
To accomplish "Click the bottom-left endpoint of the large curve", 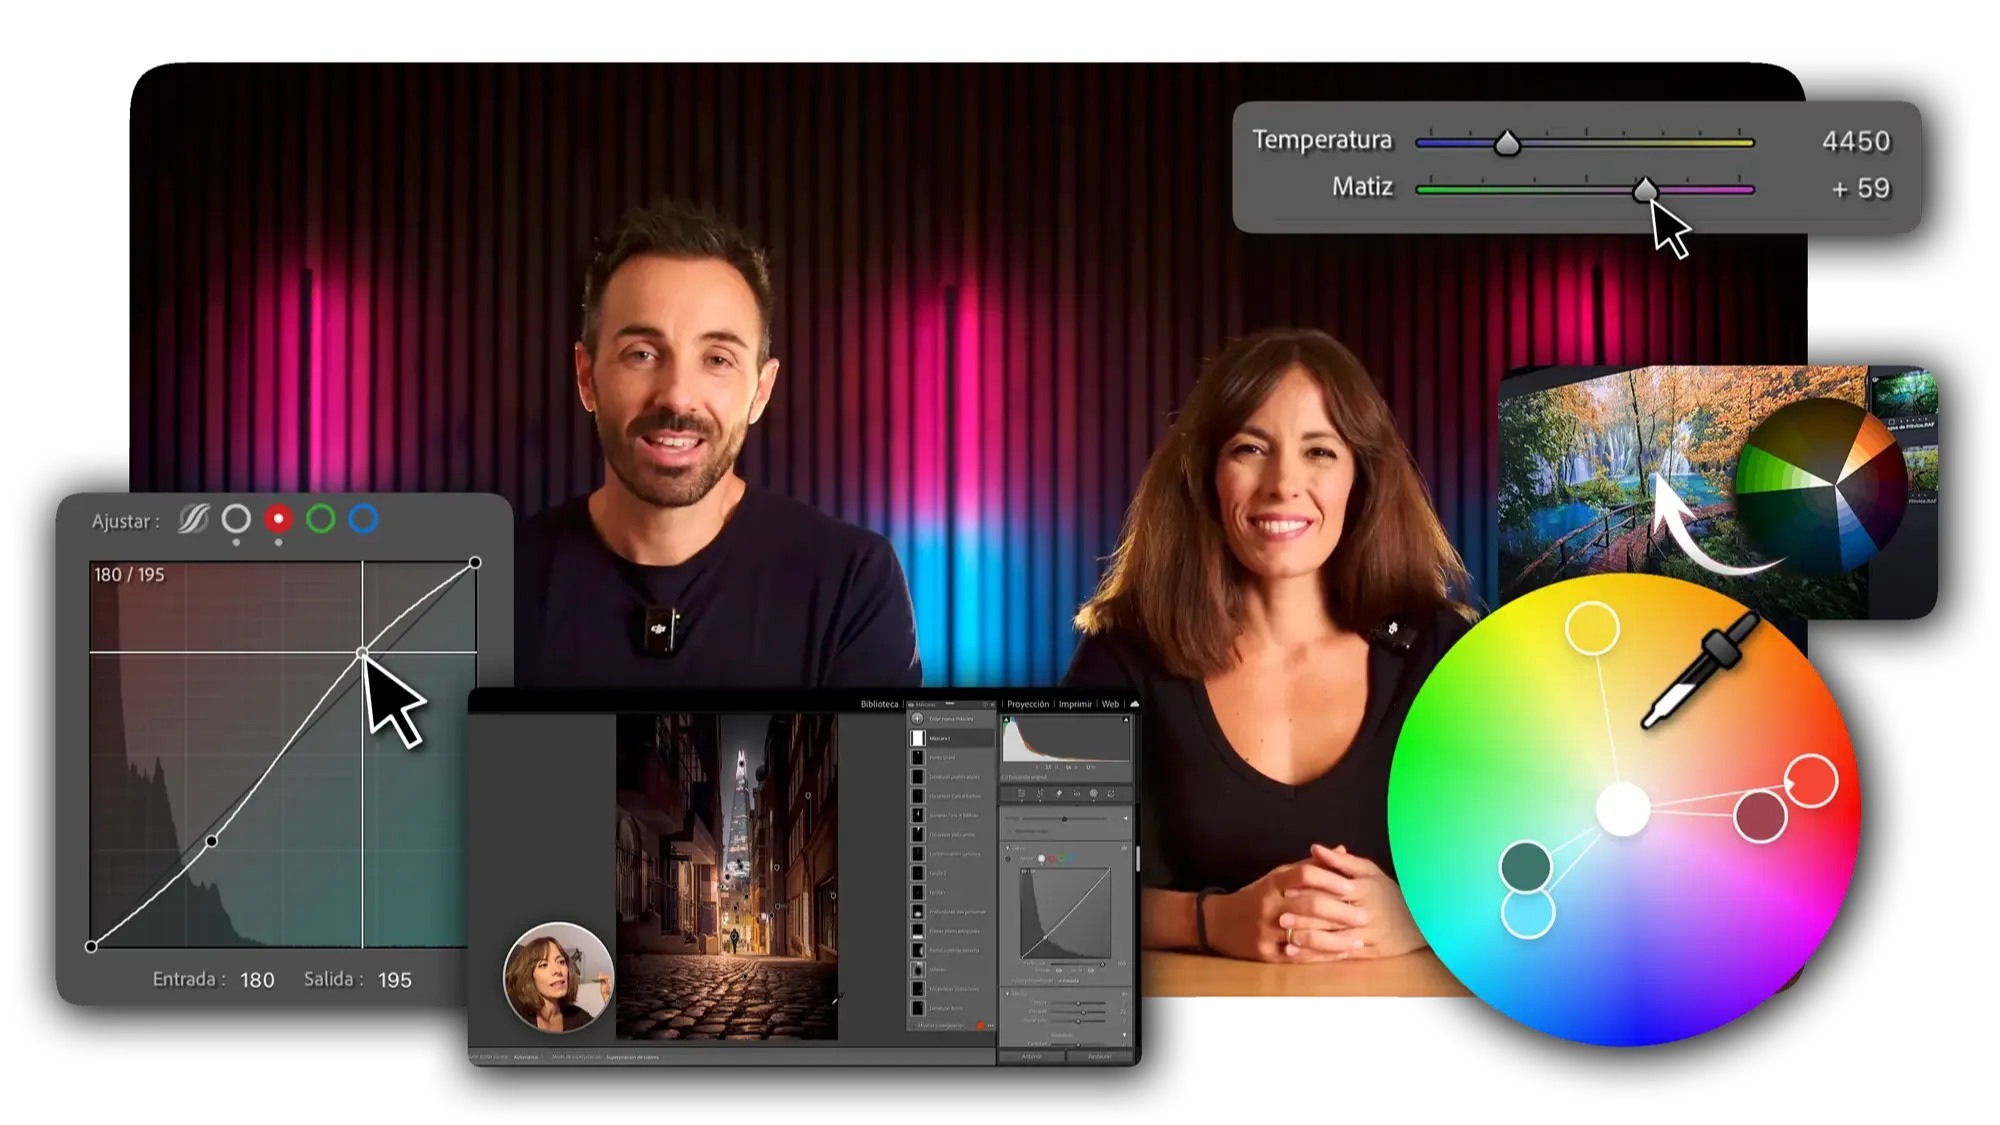I will click(91, 946).
